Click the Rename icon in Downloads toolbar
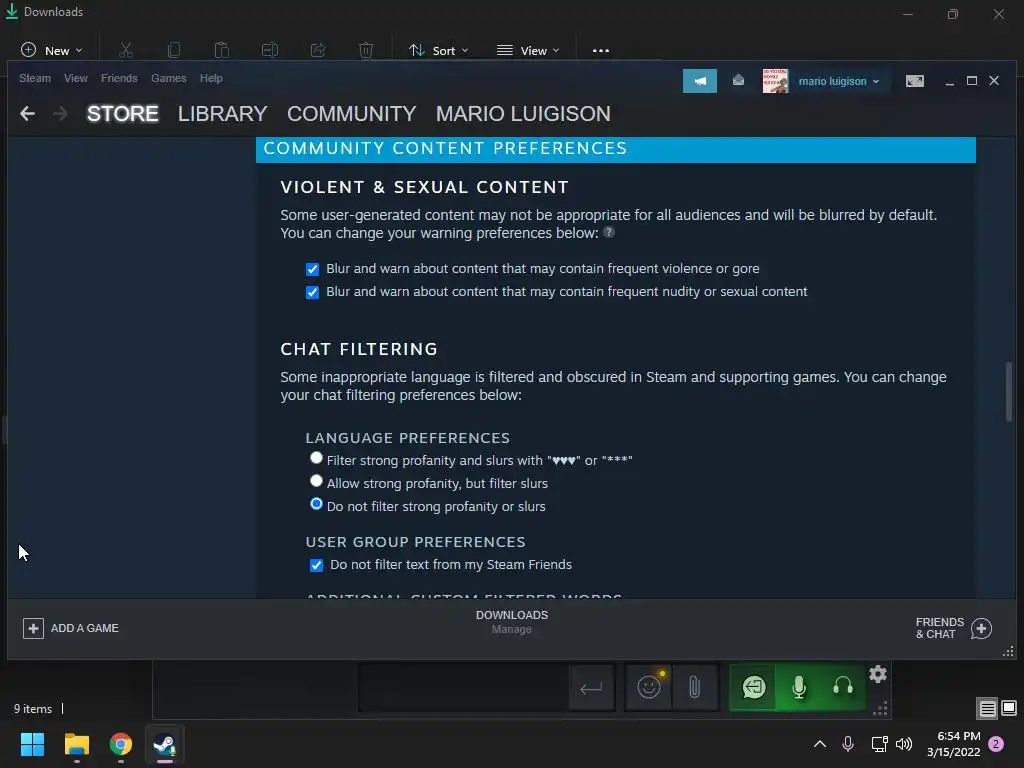This screenshot has width=1024, height=768. 270,50
